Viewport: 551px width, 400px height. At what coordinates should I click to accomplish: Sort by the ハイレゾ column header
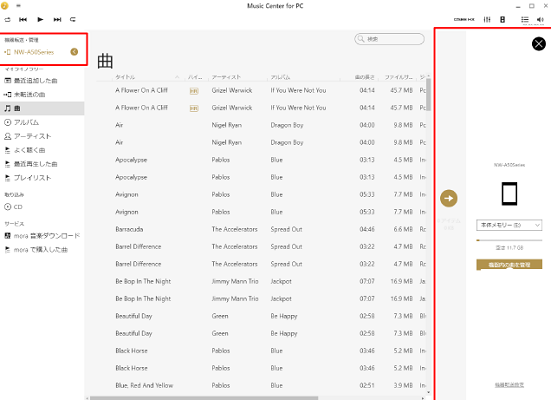195,77
